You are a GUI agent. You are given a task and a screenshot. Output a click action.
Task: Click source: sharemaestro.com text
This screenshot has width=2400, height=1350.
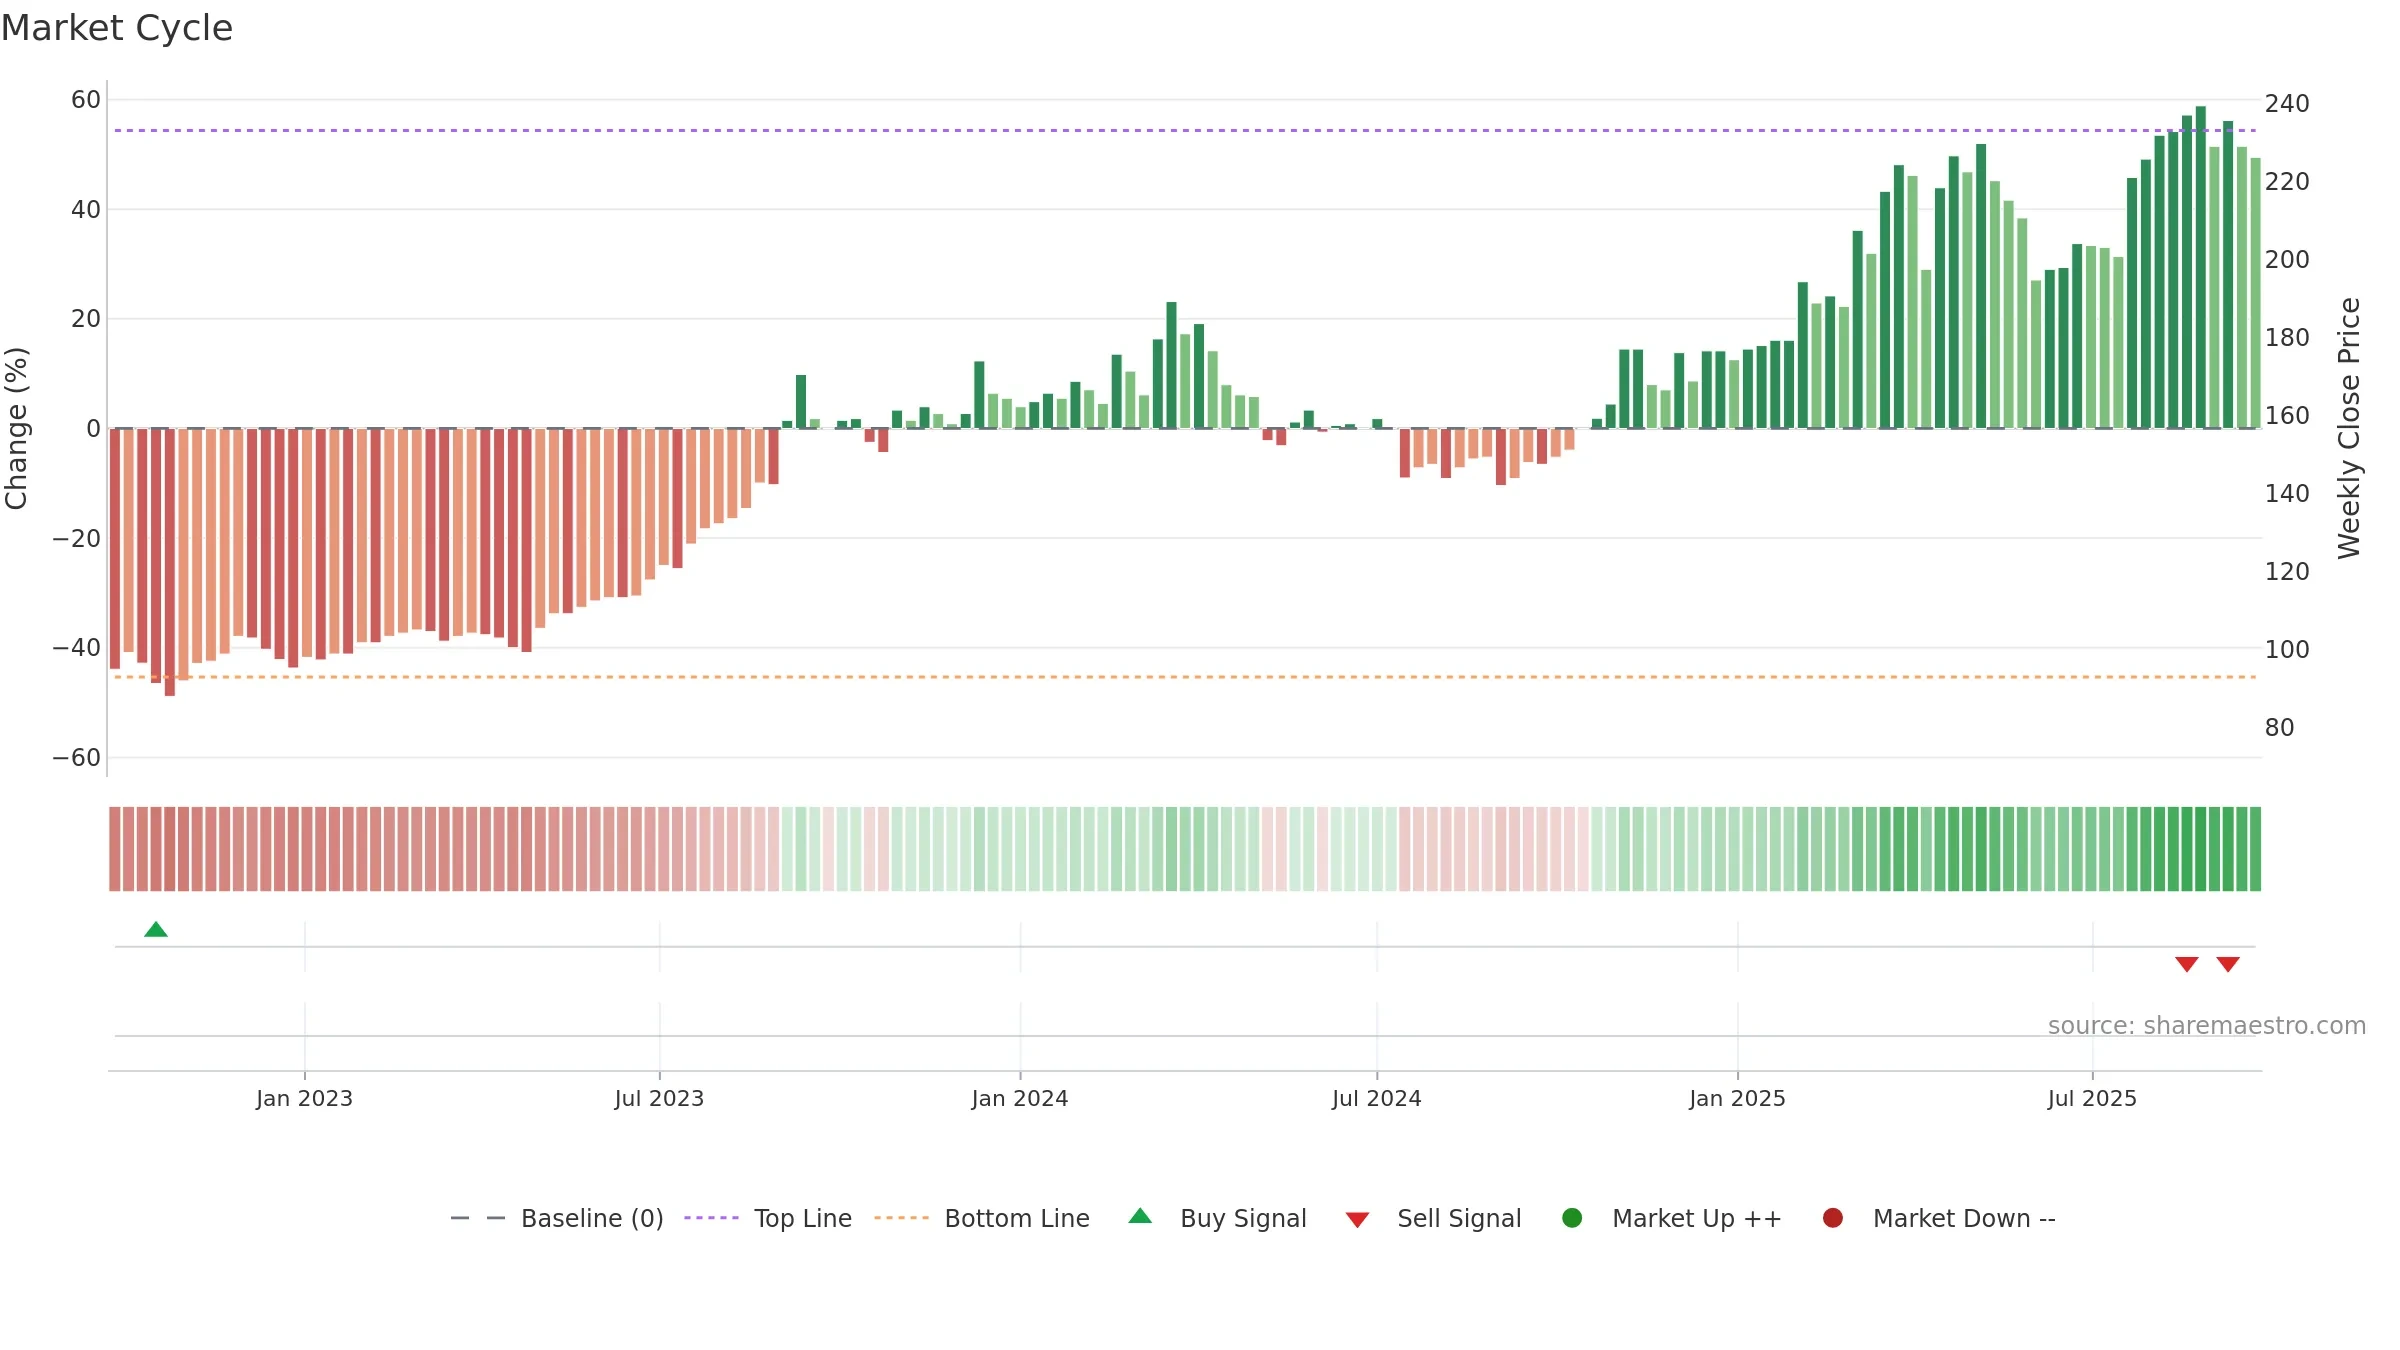[2207, 1026]
